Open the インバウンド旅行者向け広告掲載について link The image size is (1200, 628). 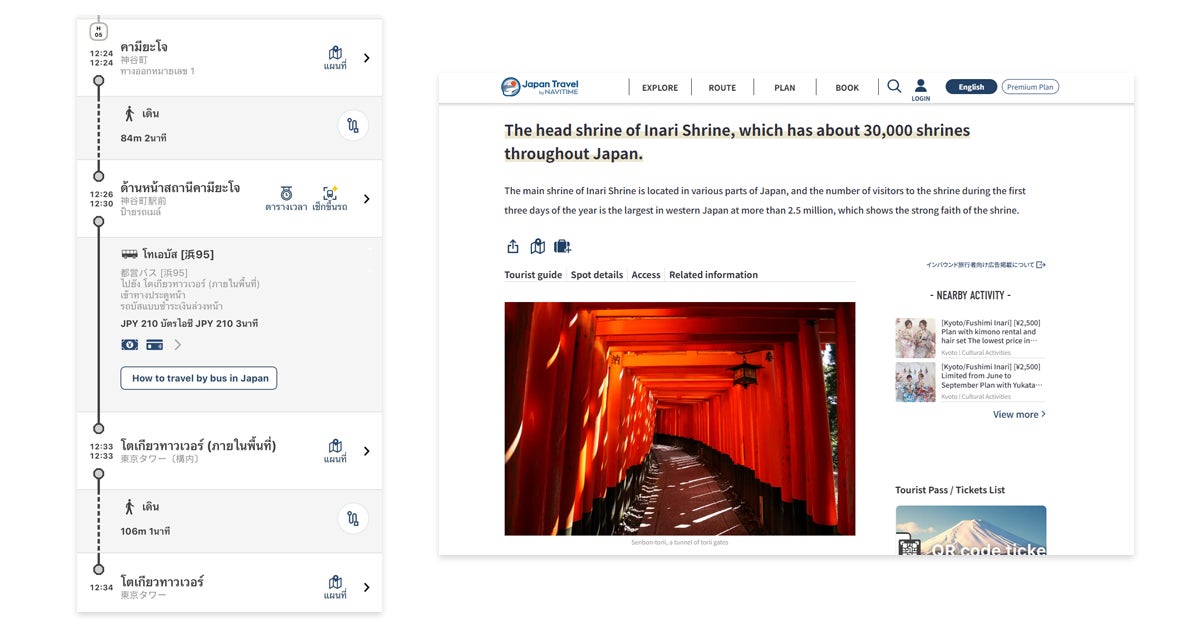[x=986, y=265]
